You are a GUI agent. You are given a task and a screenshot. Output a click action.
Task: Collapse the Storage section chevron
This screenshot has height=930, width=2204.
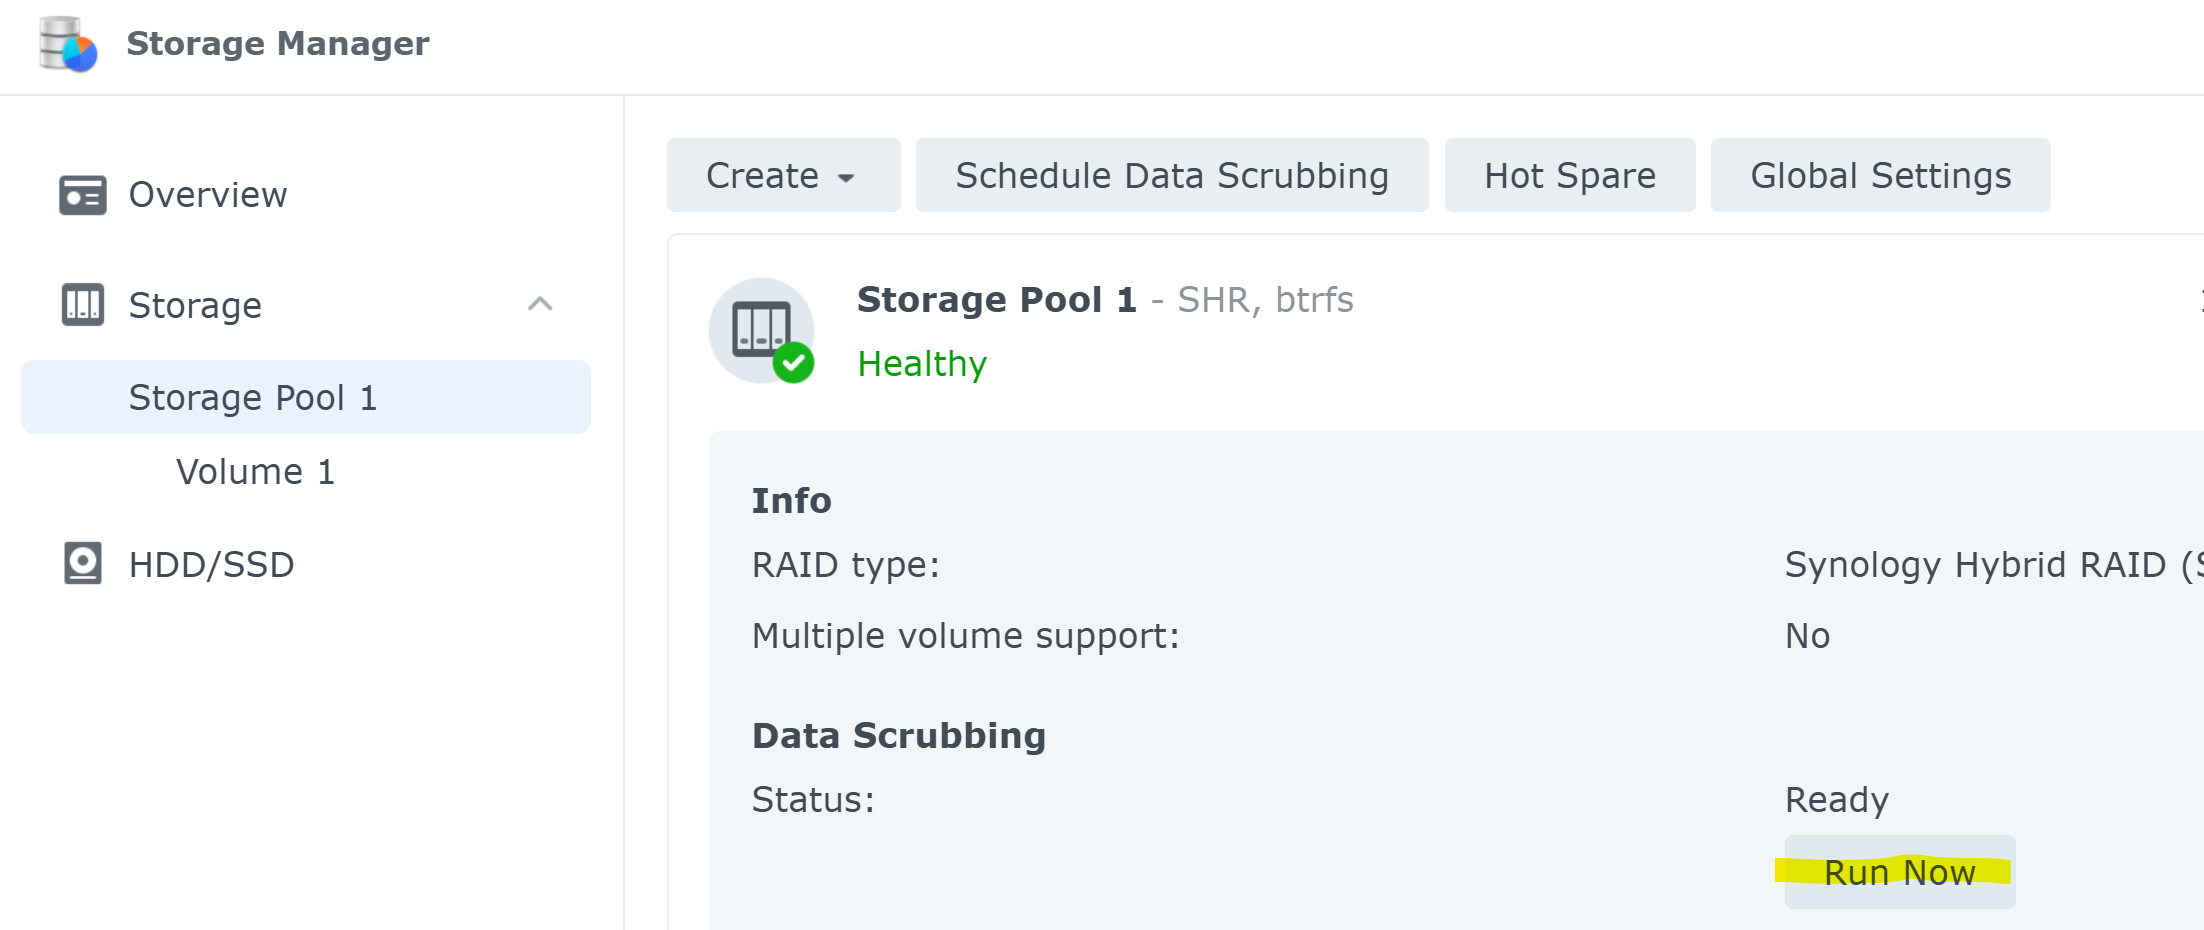[x=540, y=304]
